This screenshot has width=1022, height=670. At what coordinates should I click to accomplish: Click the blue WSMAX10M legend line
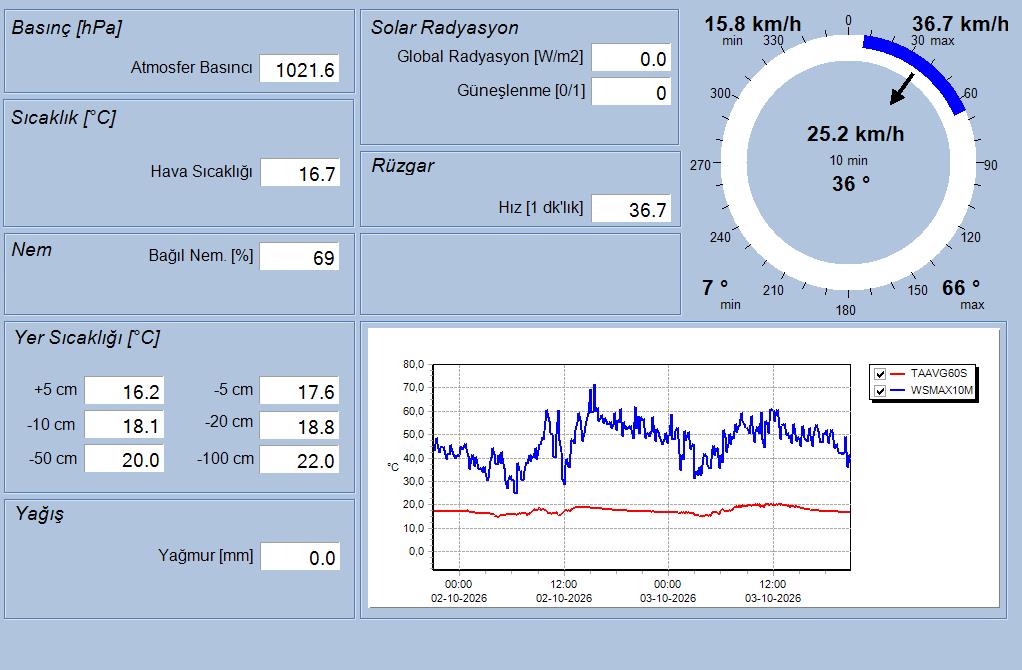click(898, 391)
